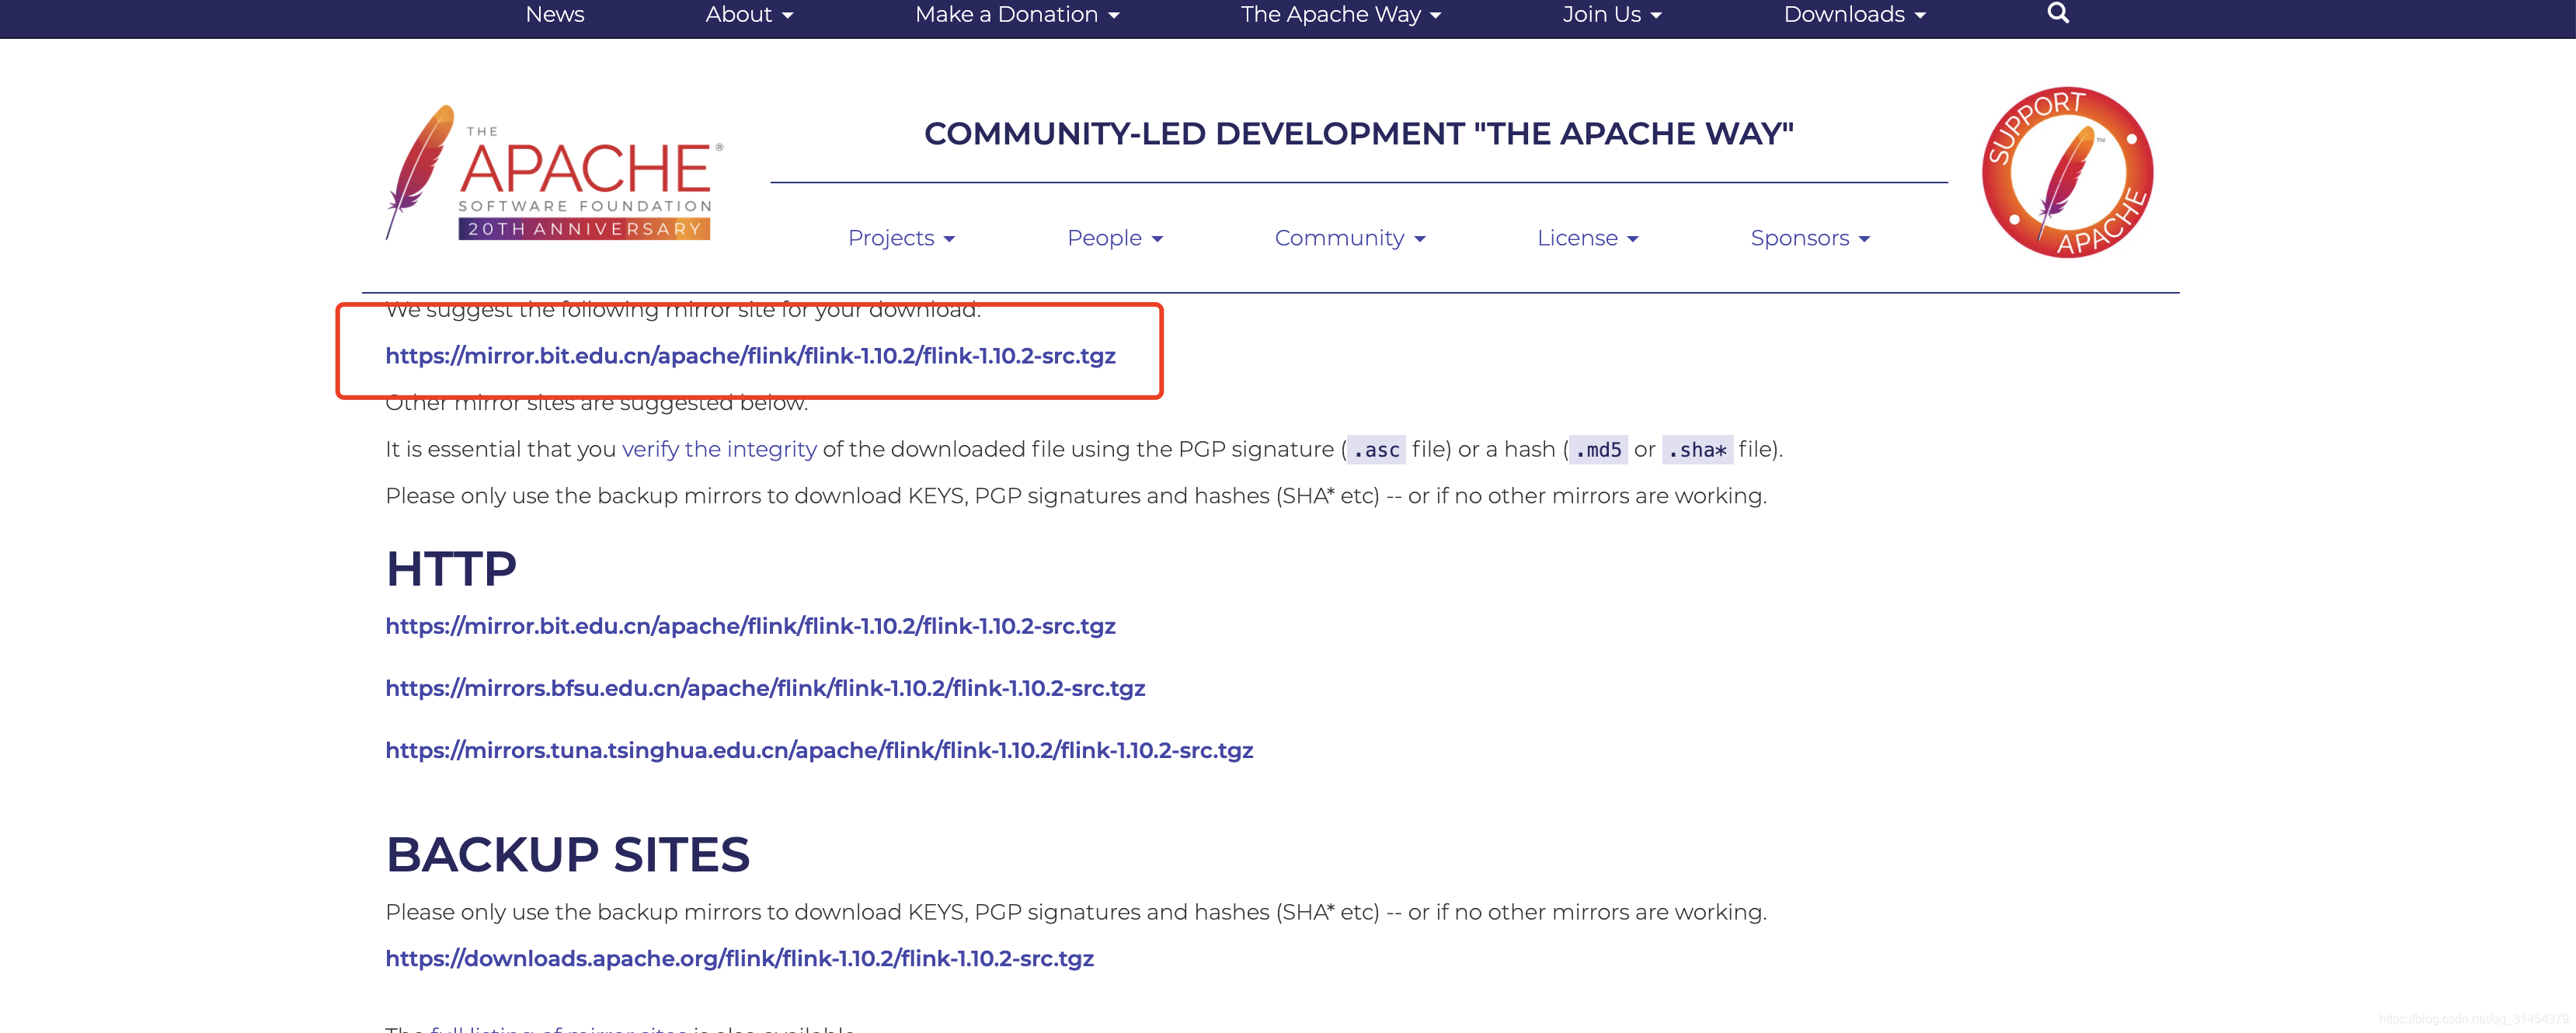Open the Downloads dropdown menu
This screenshot has width=2576, height=1033.
[x=1853, y=14]
